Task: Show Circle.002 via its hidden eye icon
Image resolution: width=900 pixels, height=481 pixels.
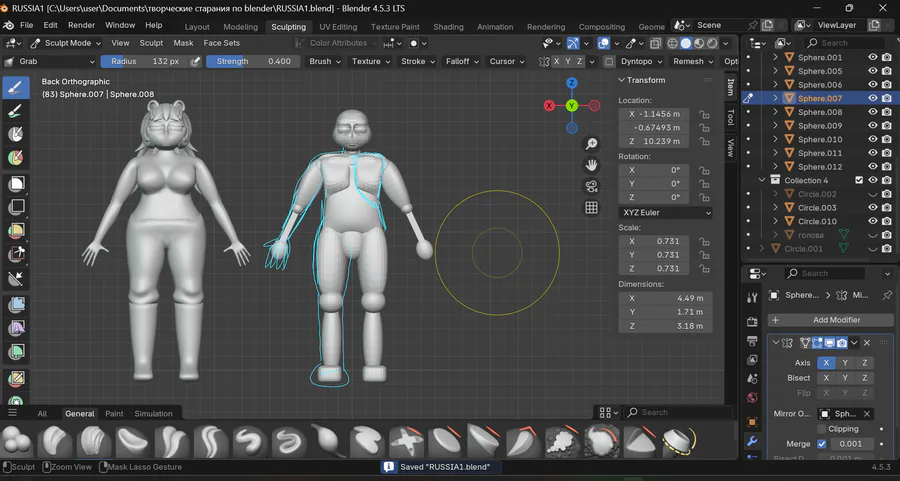Action: coord(873,194)
